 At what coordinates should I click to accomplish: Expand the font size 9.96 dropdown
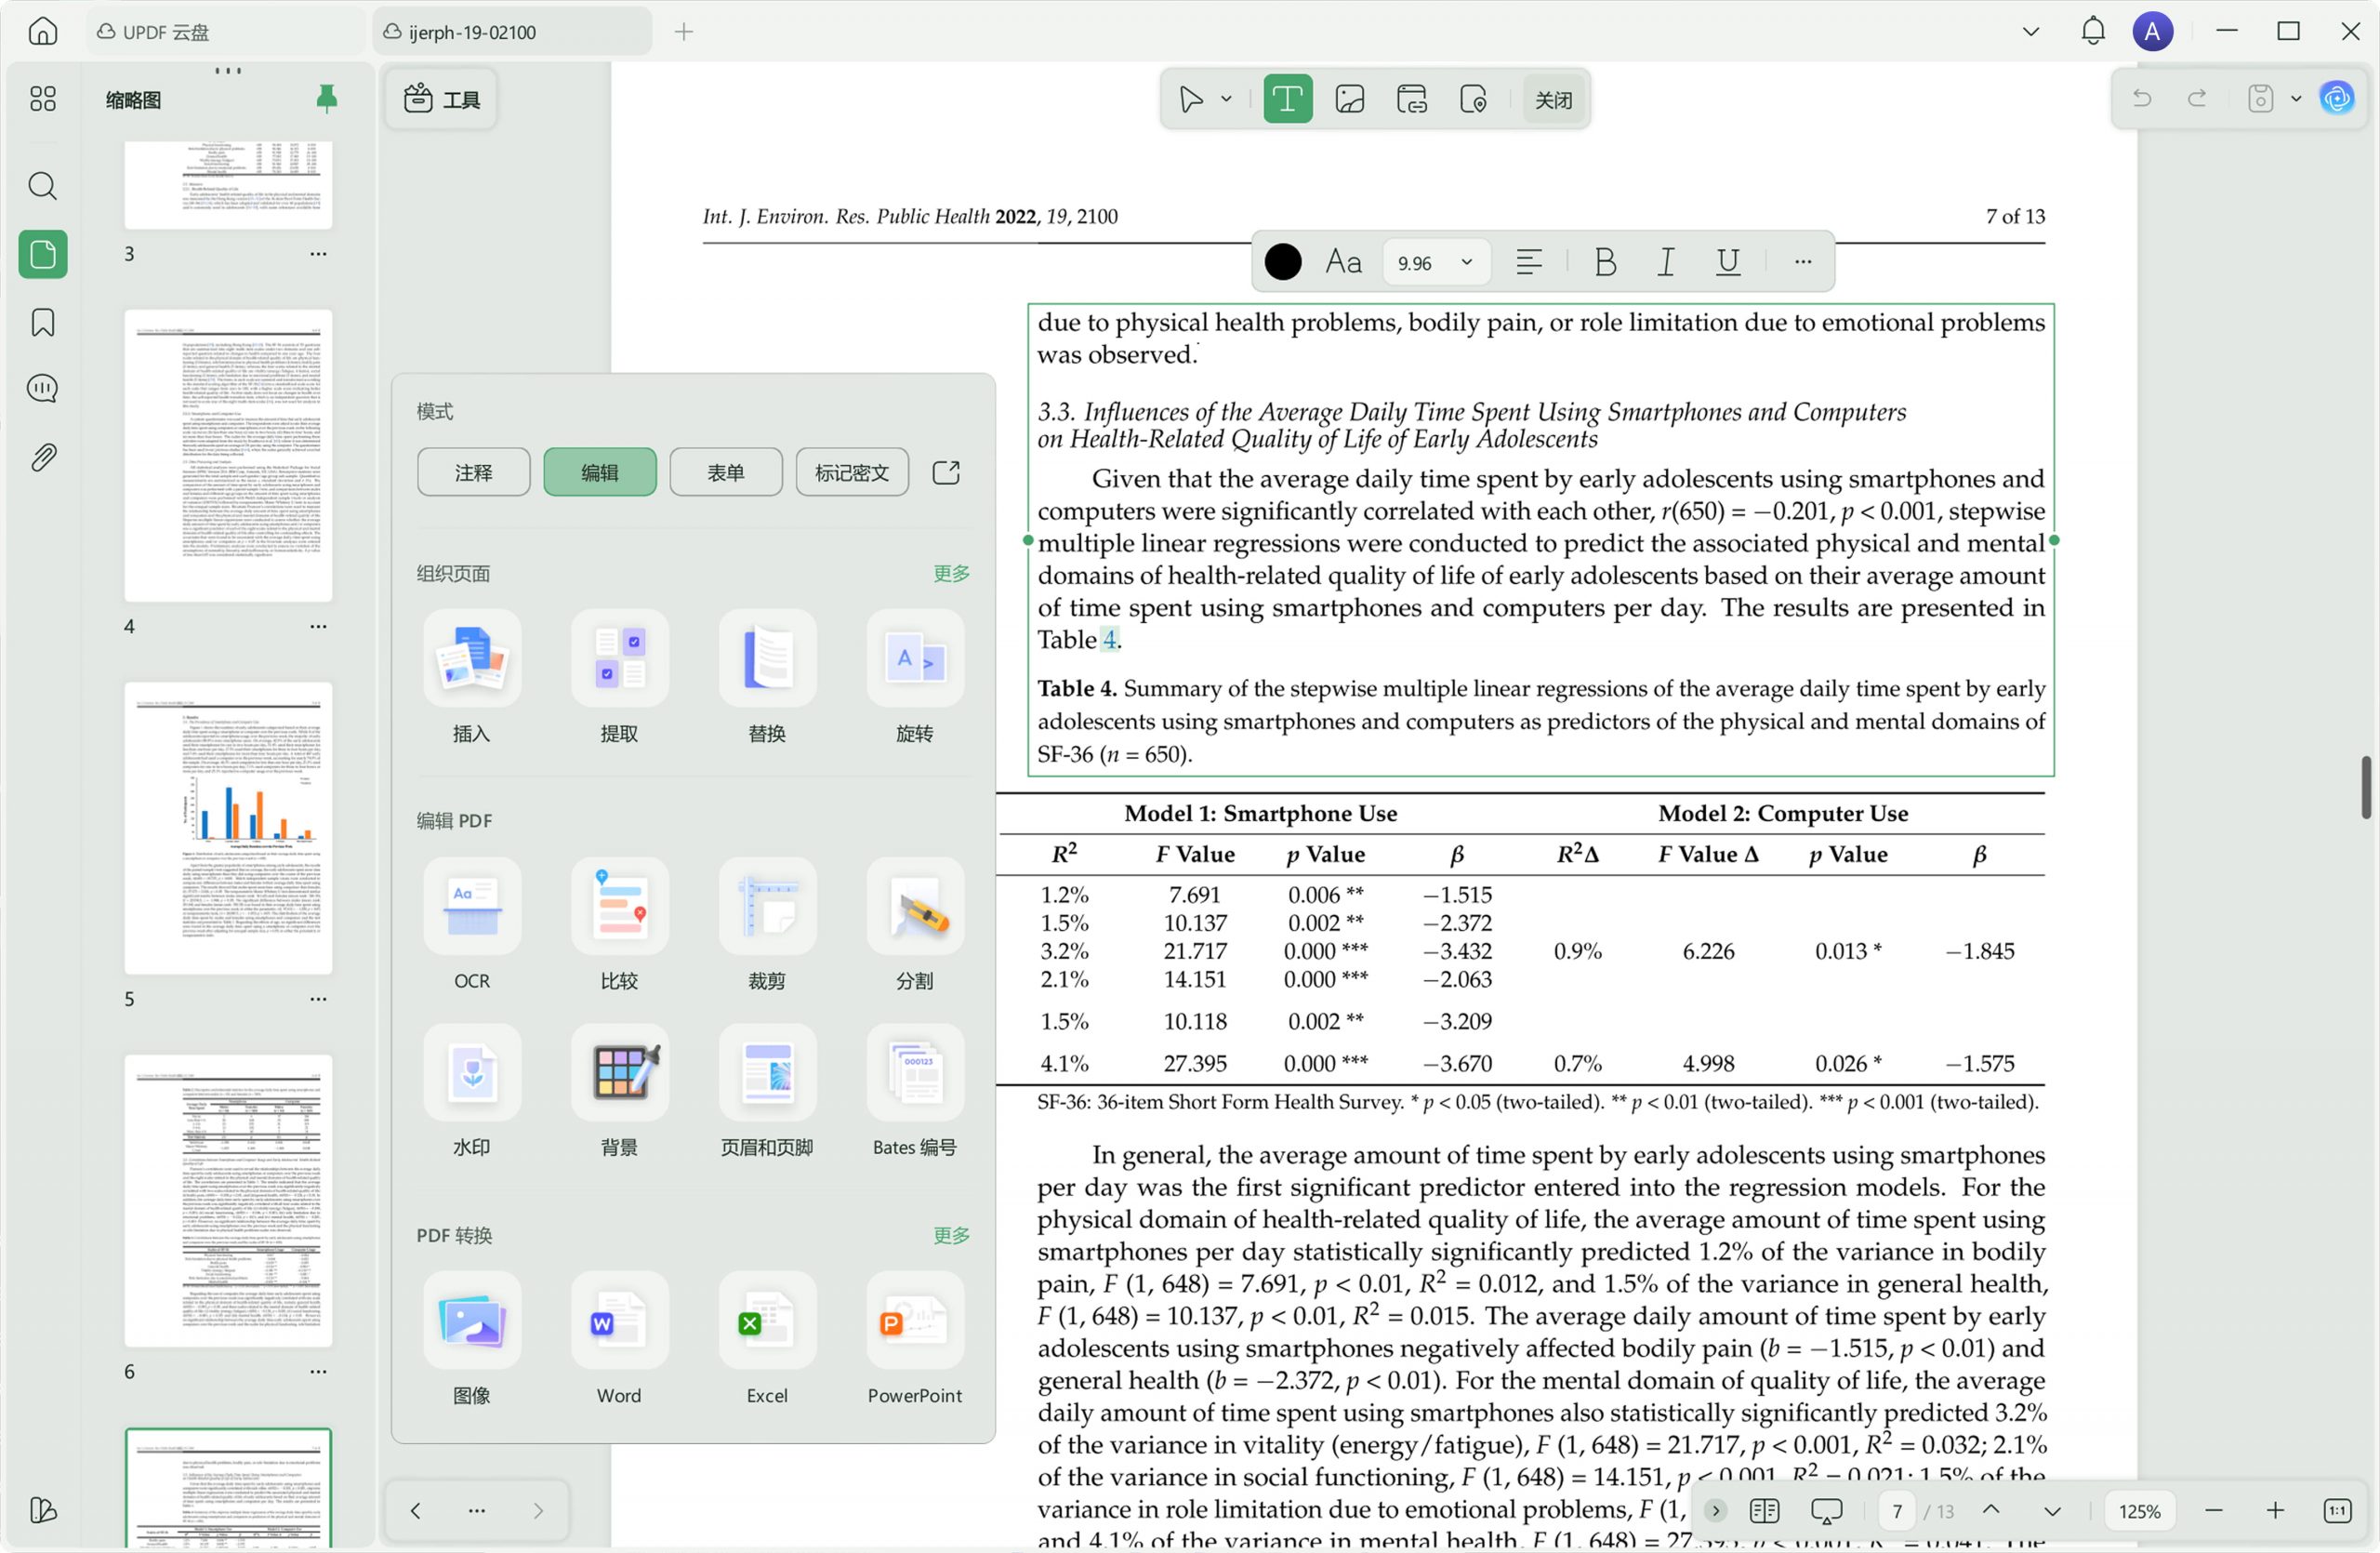click(1466, 262)
